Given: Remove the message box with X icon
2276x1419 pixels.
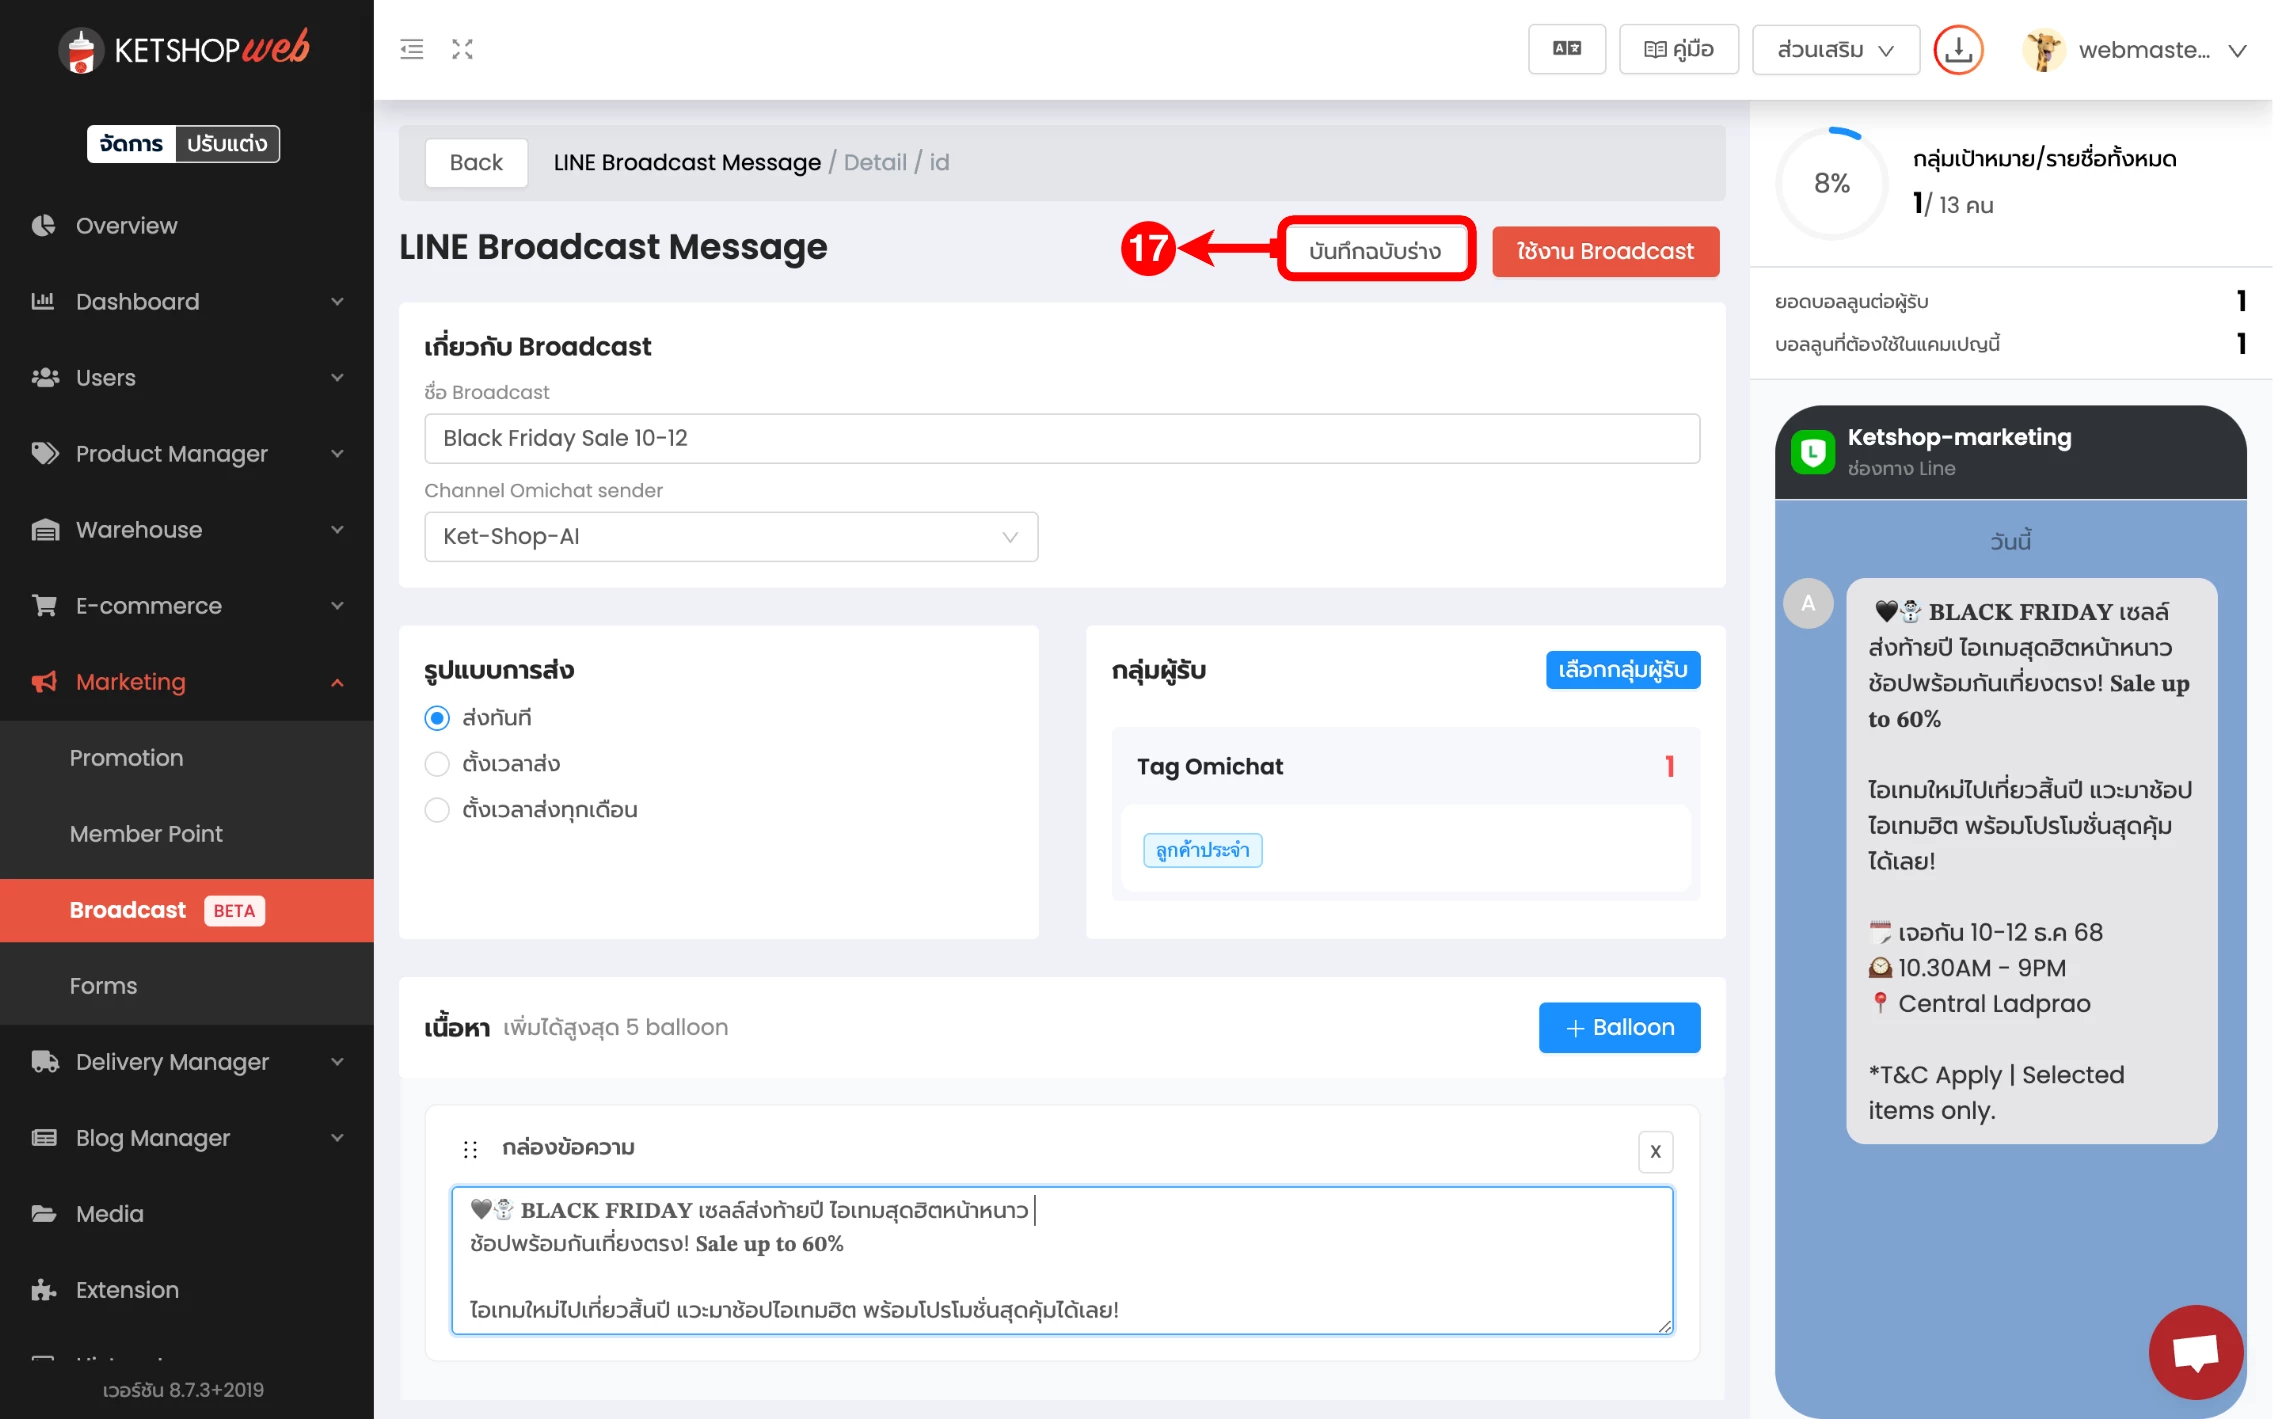Looking at the screenshot, I should click(1655, 1151).
